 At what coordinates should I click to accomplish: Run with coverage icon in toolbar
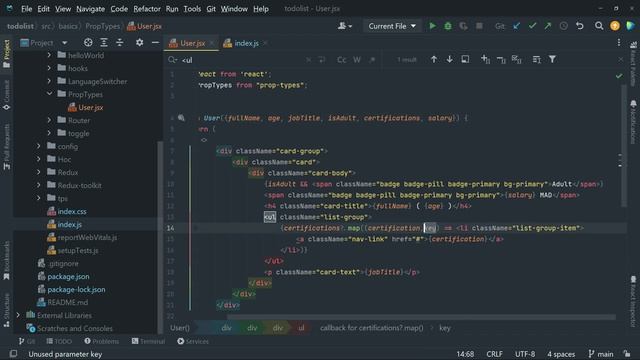(463, 26)
